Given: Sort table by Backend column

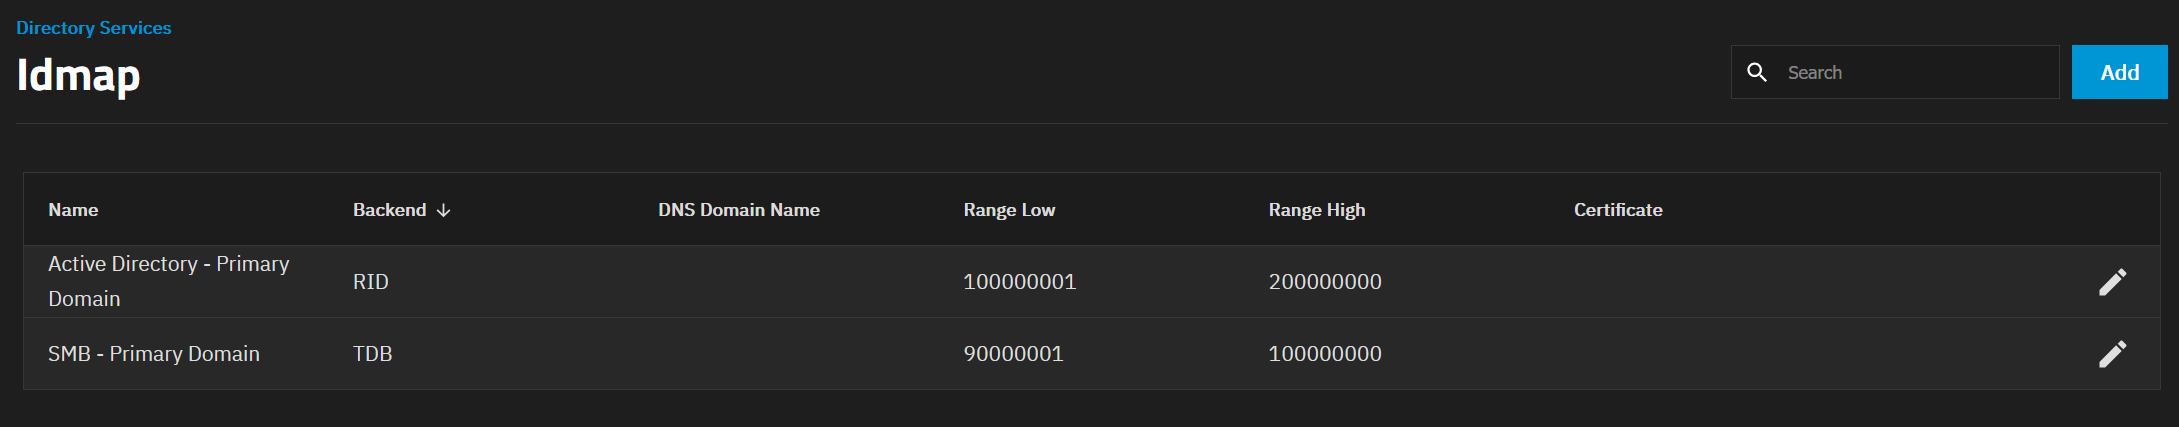Looking at the screenshot, I should click(x=389, y=210).
